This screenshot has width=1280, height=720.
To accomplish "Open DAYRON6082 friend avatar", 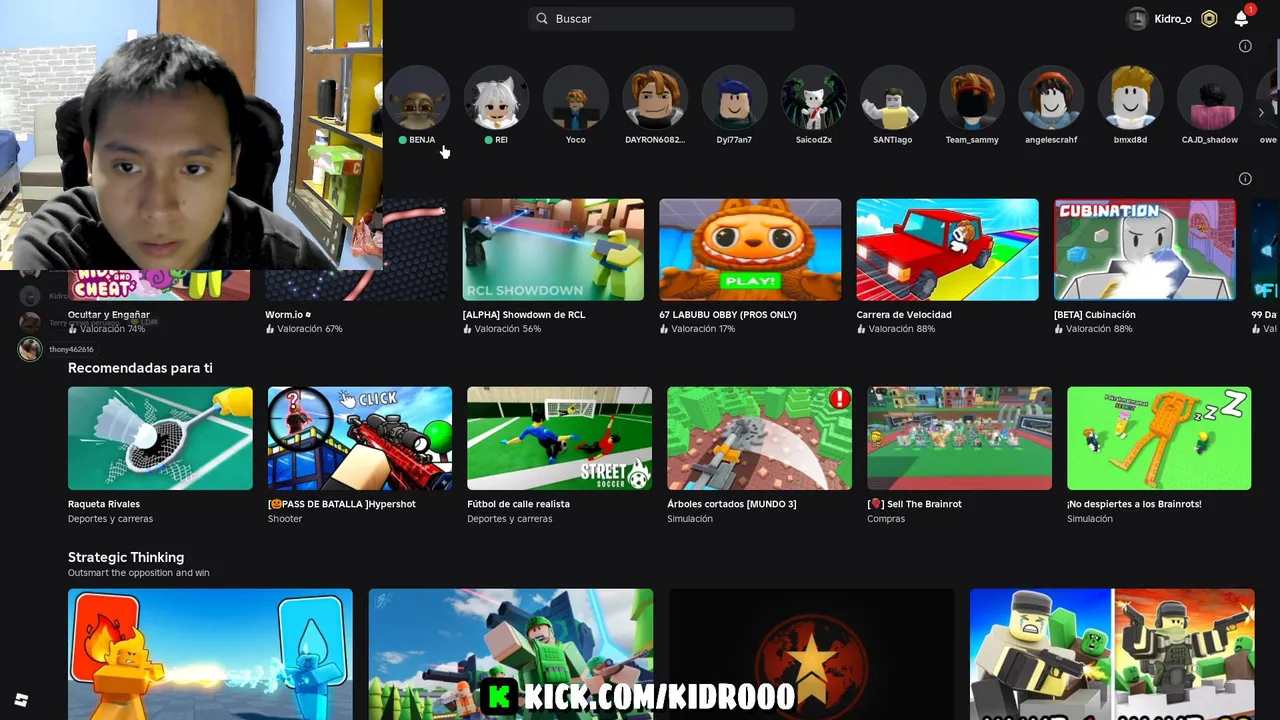I will [655, 98].
